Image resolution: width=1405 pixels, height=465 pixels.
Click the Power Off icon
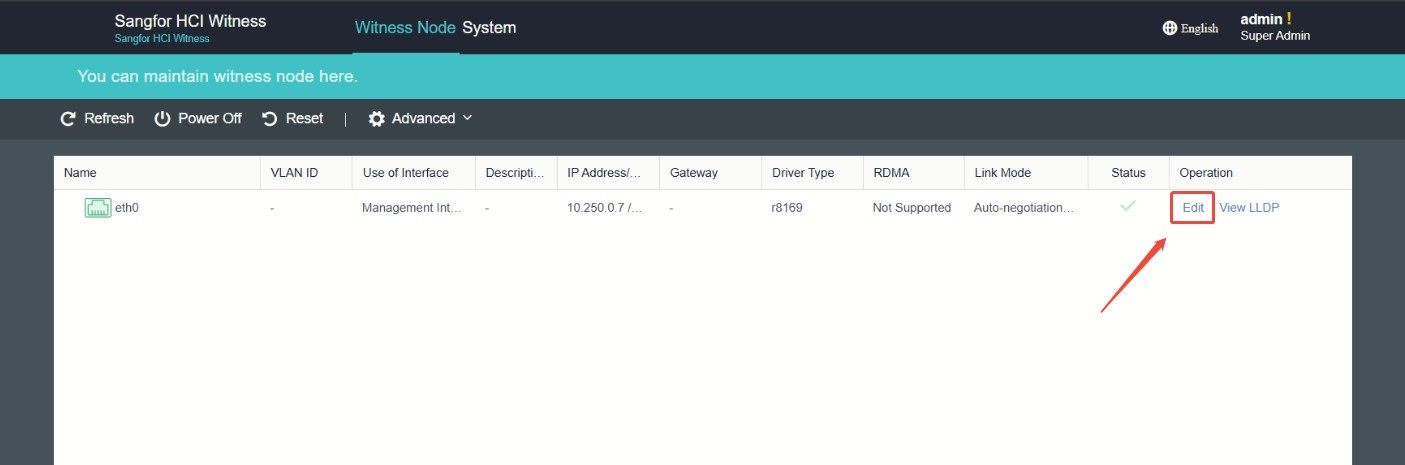tap(162, 119)
